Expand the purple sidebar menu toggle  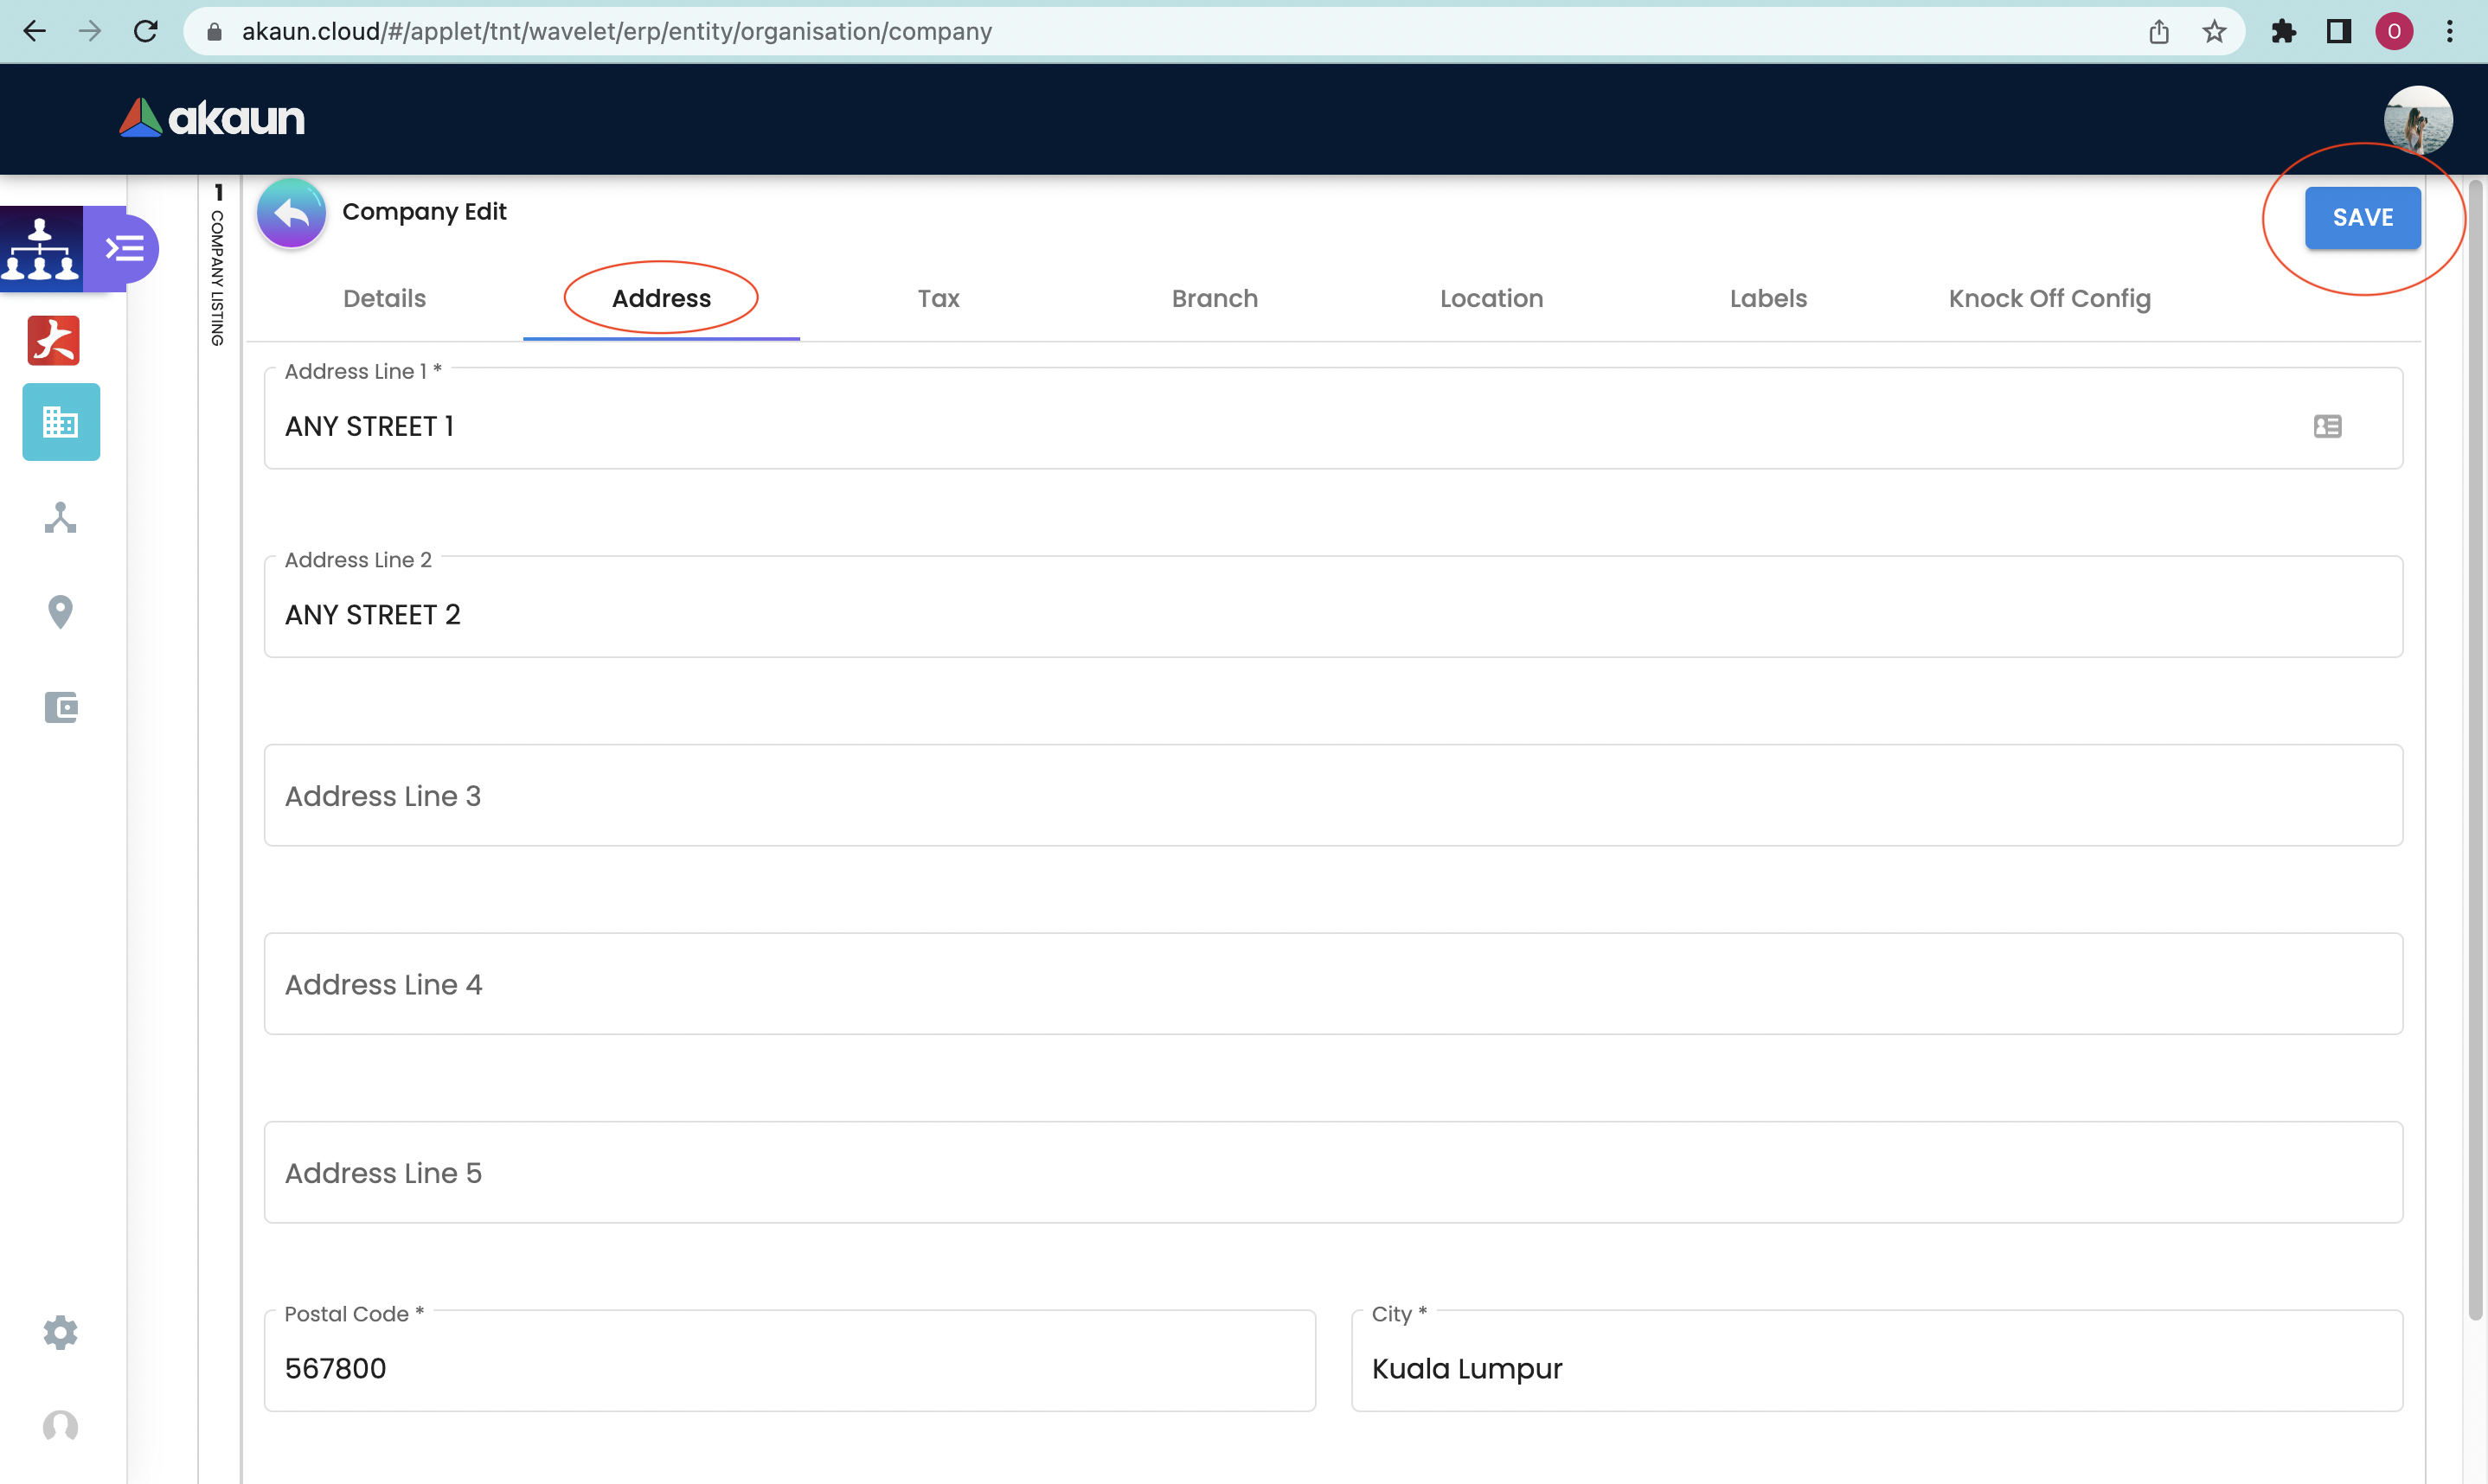tap(125, 248)
